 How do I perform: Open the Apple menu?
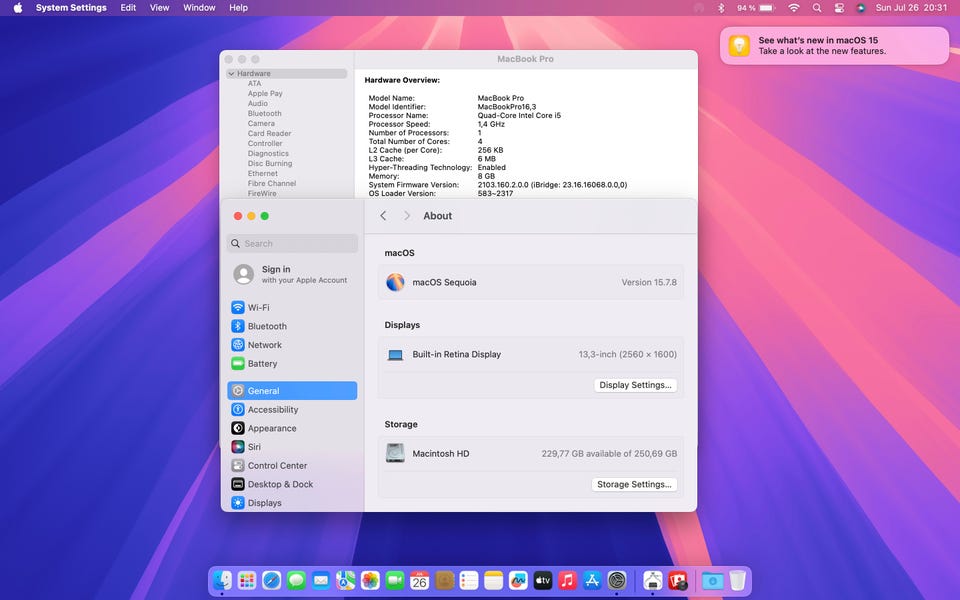click(x=18, y=8)
